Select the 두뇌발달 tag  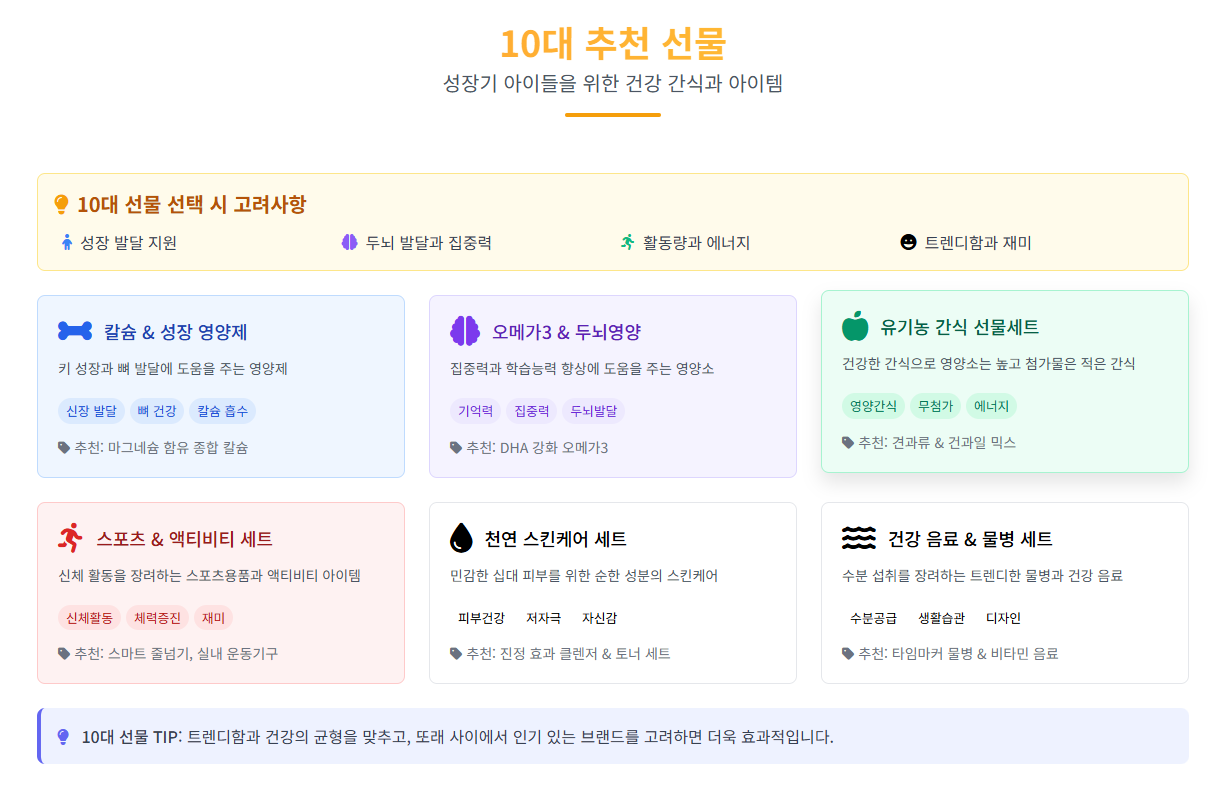[x=594, y=411]
